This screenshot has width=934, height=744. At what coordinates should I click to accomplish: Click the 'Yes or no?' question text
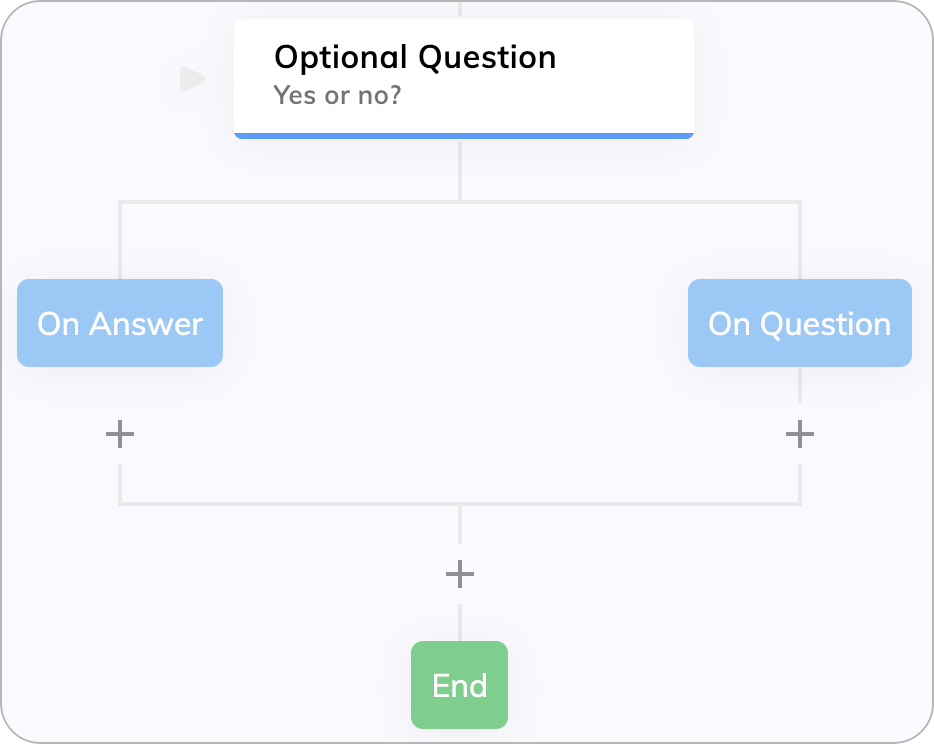click(337, 95)
